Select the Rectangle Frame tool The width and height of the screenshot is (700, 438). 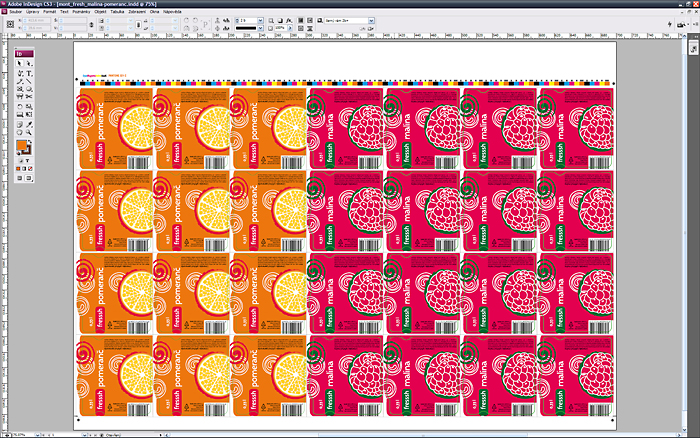pyautogui.click(x=20, y=89)
